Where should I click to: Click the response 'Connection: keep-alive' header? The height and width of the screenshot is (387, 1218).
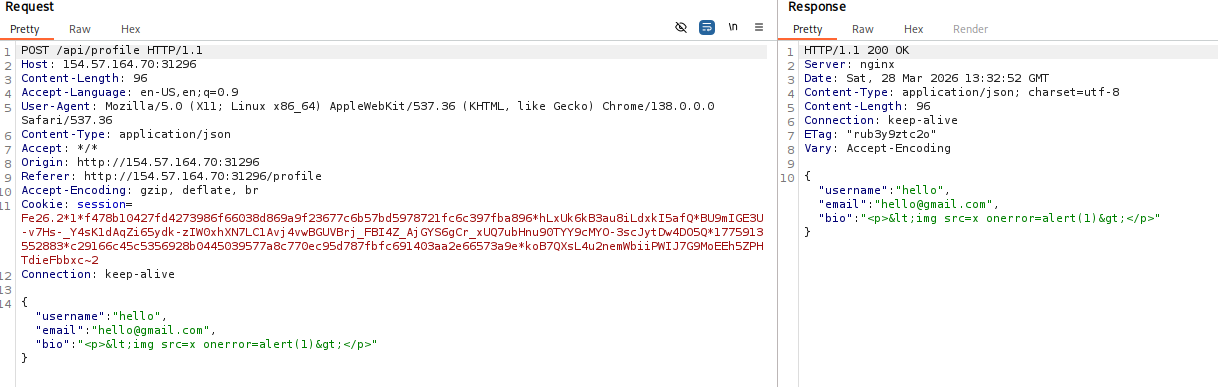(881, 120)
